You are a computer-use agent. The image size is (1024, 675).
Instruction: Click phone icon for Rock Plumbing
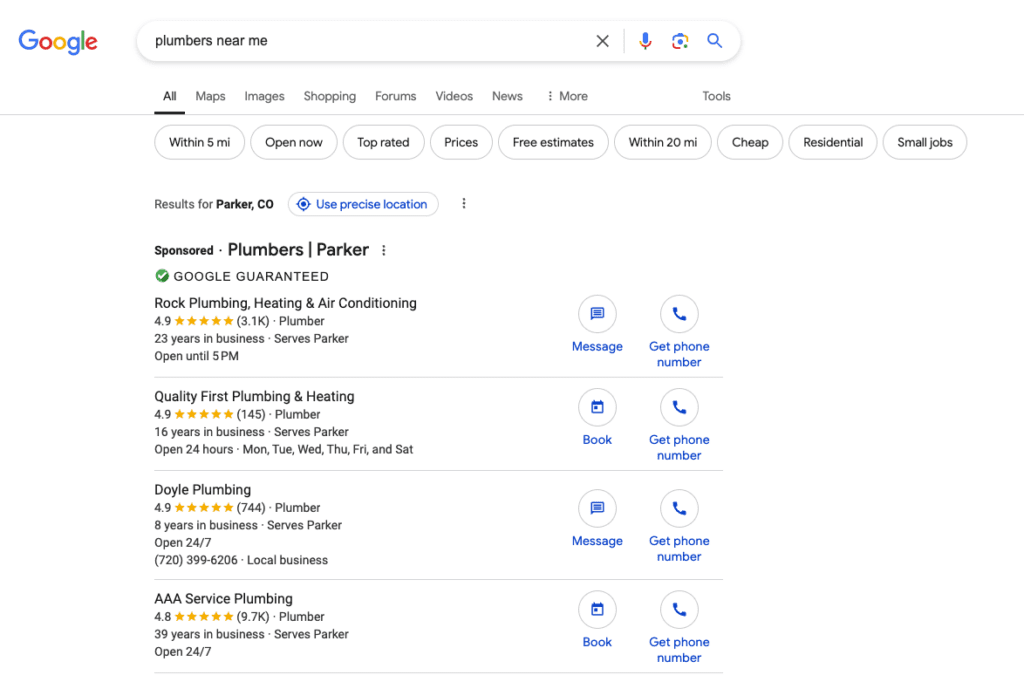[679, 314]
